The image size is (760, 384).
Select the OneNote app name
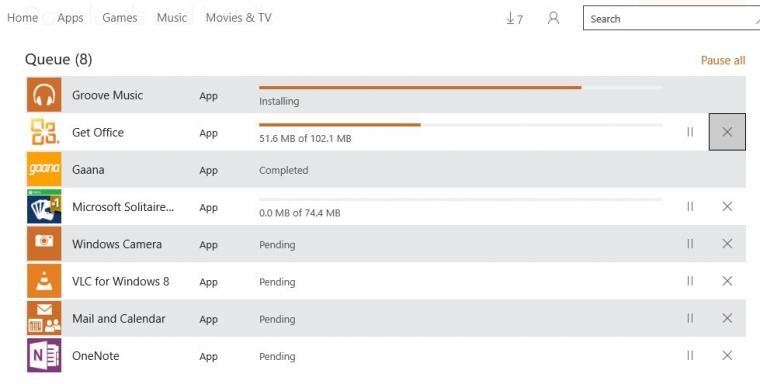click(95, 356)
